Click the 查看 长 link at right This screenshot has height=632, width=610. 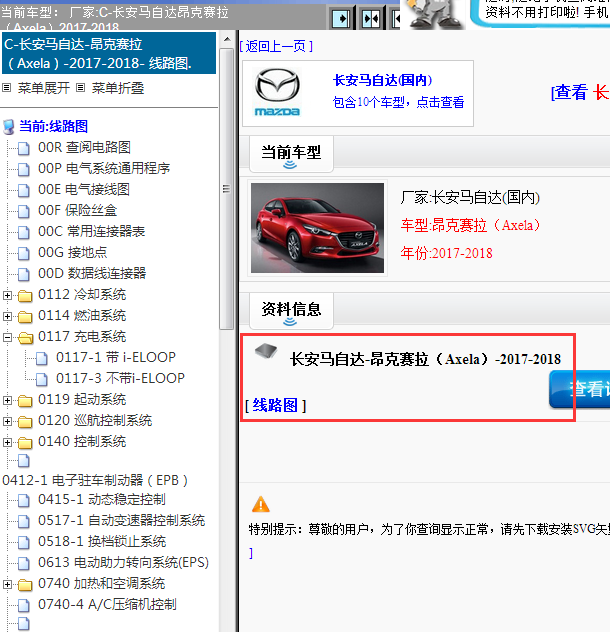[580, 92]
